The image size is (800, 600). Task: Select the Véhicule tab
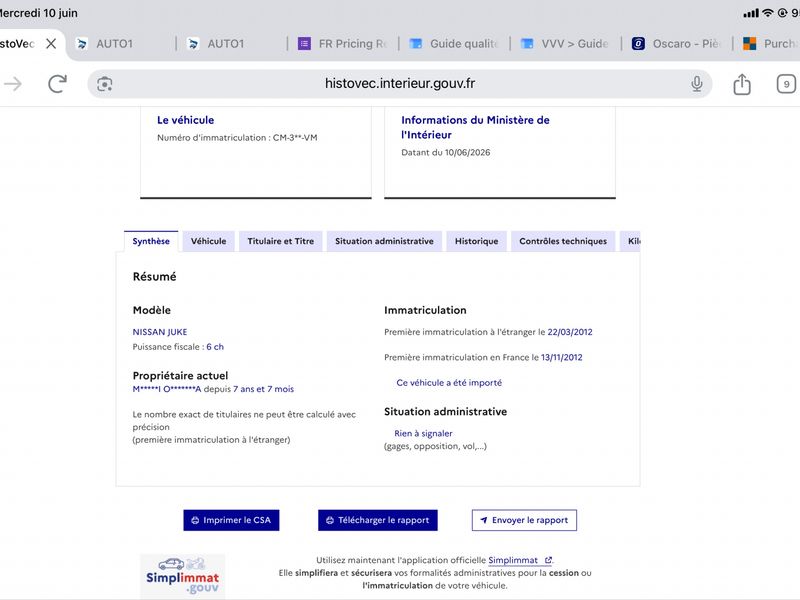pos(208,241)
